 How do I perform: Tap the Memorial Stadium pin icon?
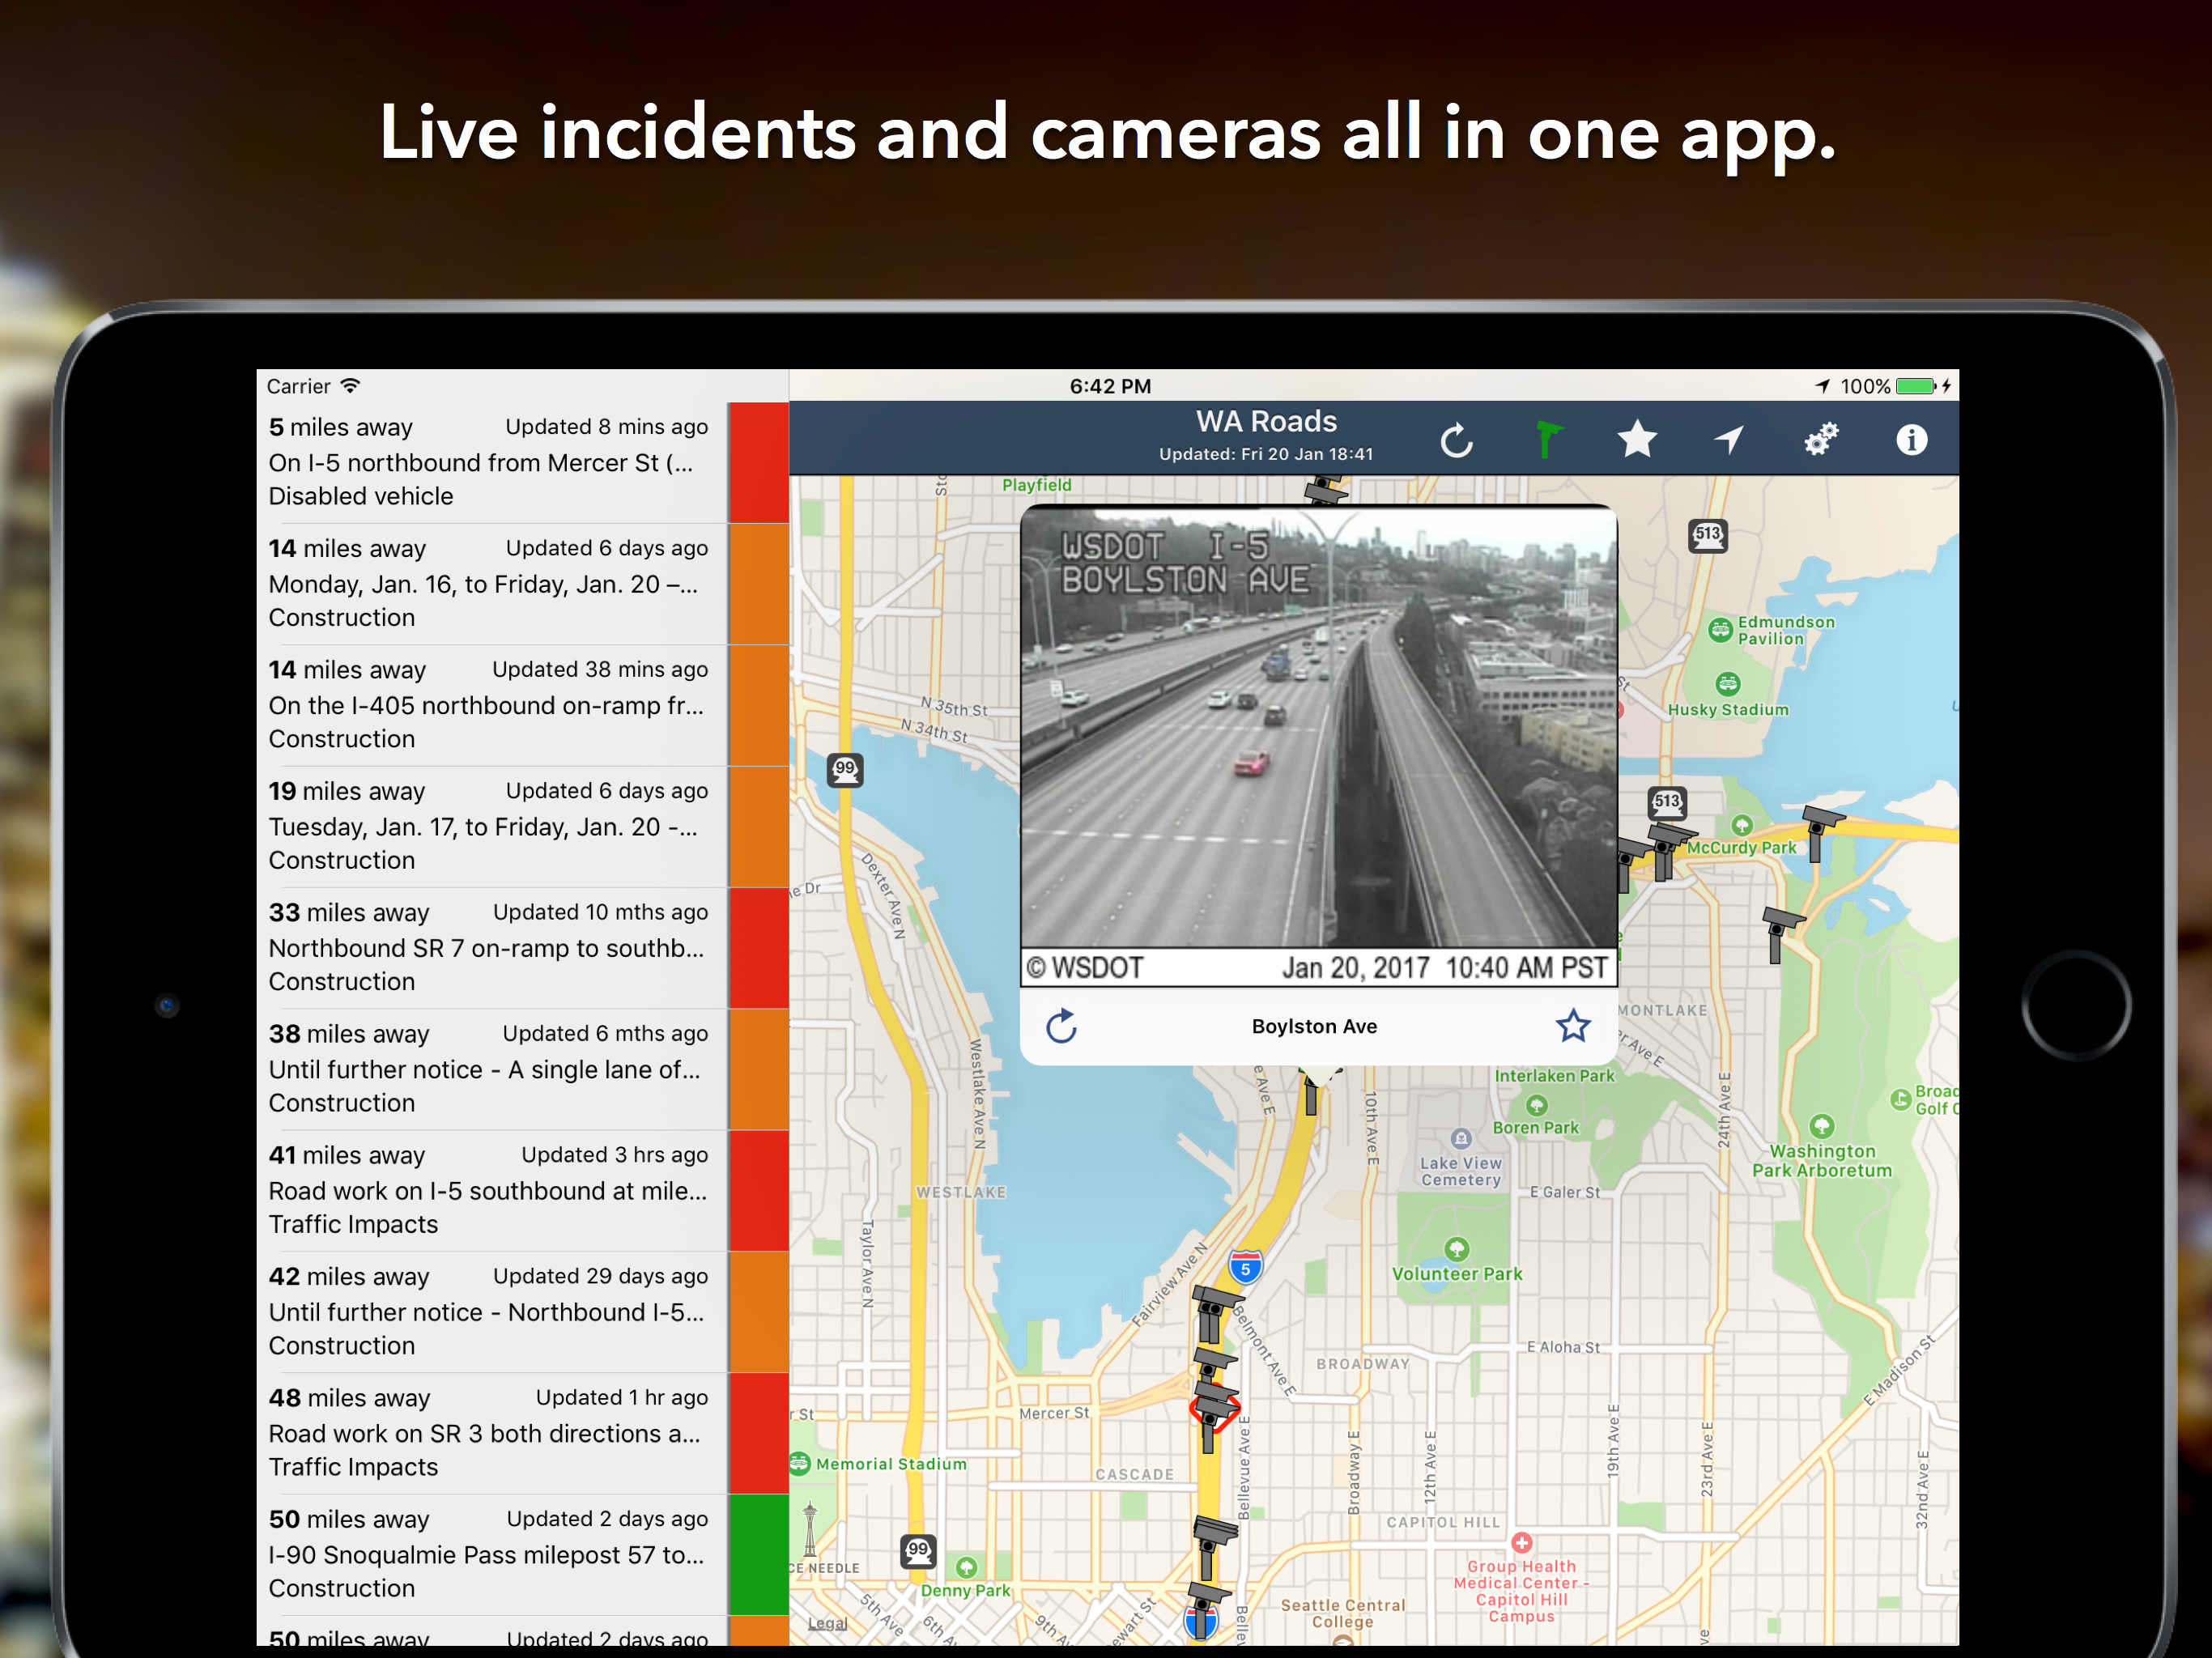(x=799, y=1463)
